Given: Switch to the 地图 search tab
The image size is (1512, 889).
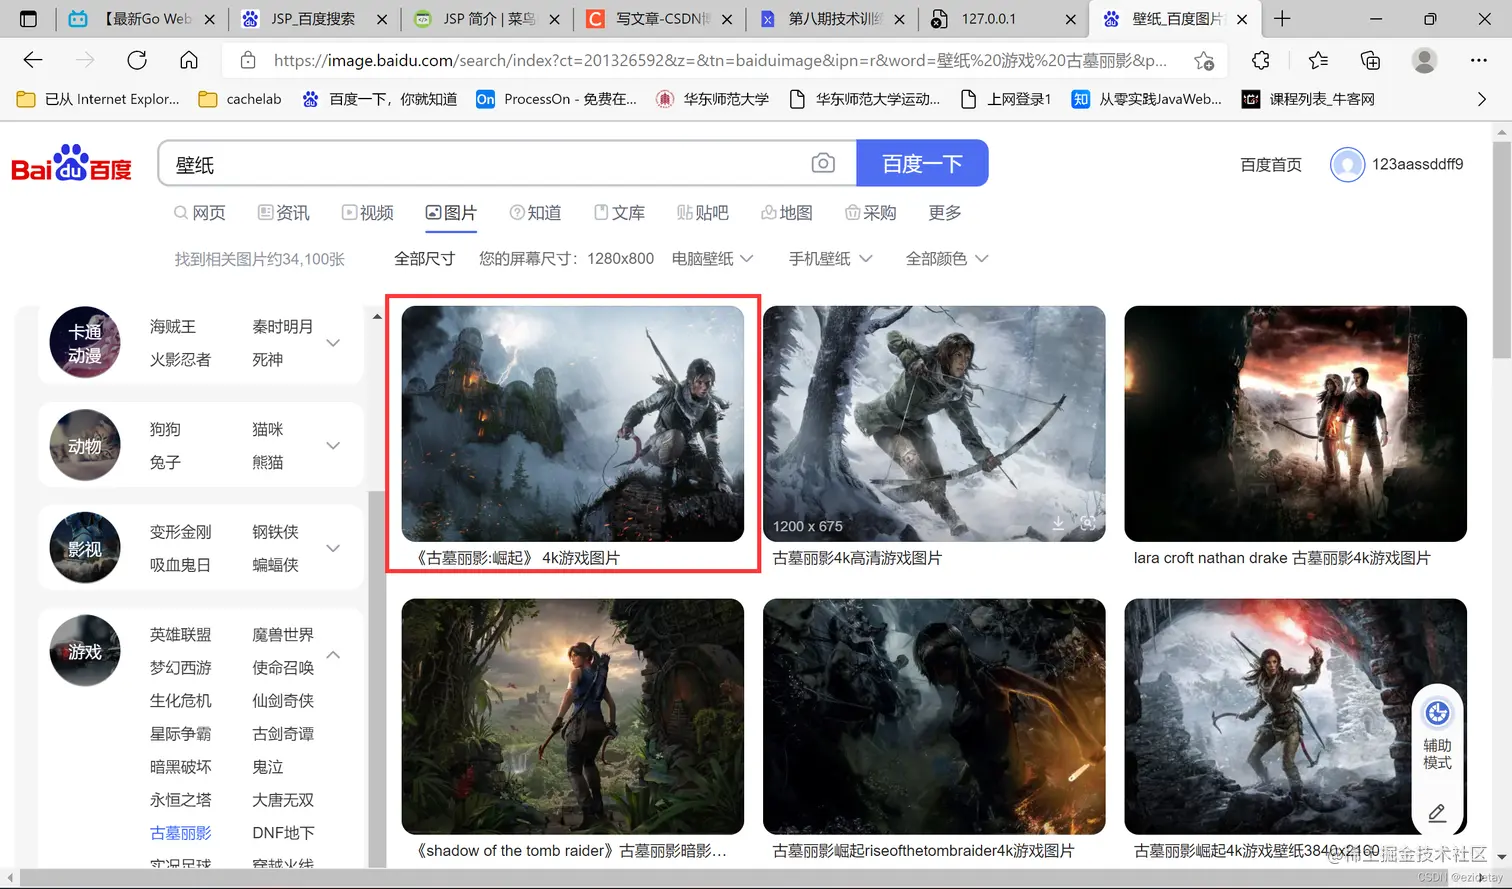Looking at the screenshot, I should pyautogui.click(x=787, y=213).
